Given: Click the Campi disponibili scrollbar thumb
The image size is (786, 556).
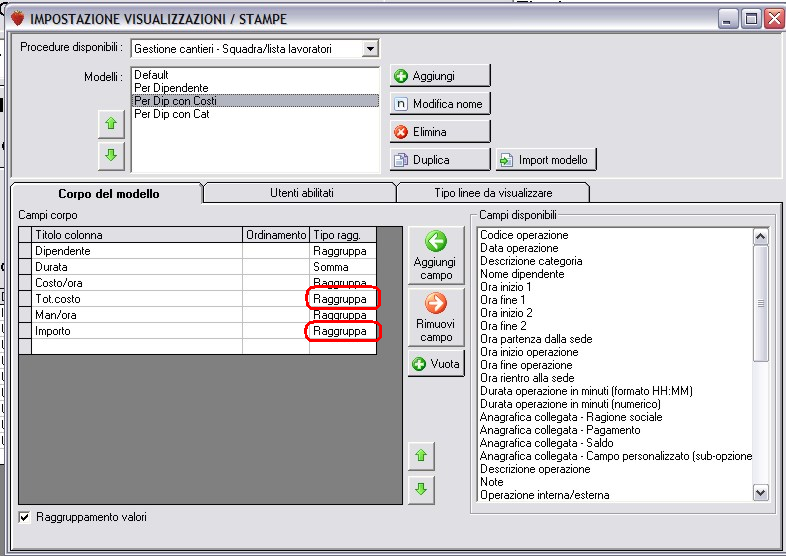Looking at the screenshot, I should (760, 303).
